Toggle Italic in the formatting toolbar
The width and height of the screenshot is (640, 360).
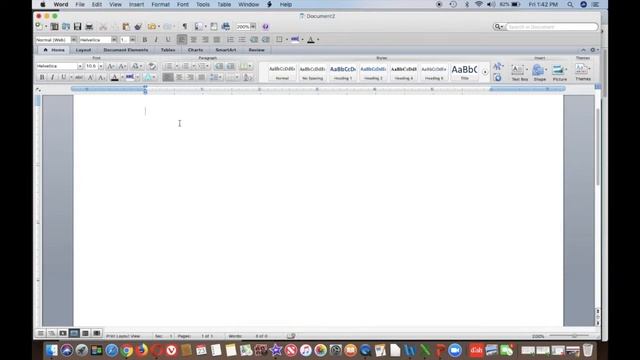pyautogui.click(x=156, y=40)
